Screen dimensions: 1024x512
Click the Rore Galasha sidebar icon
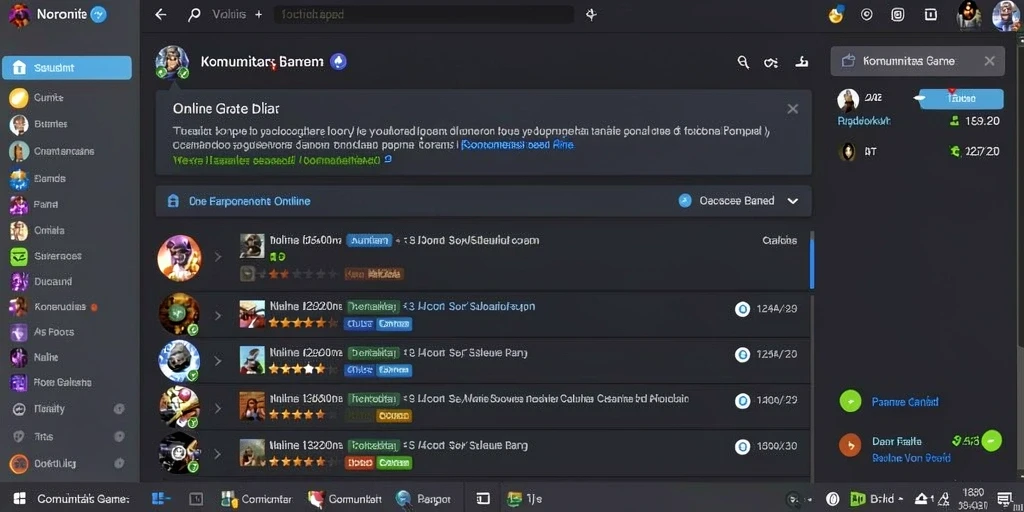pos(18,383)
